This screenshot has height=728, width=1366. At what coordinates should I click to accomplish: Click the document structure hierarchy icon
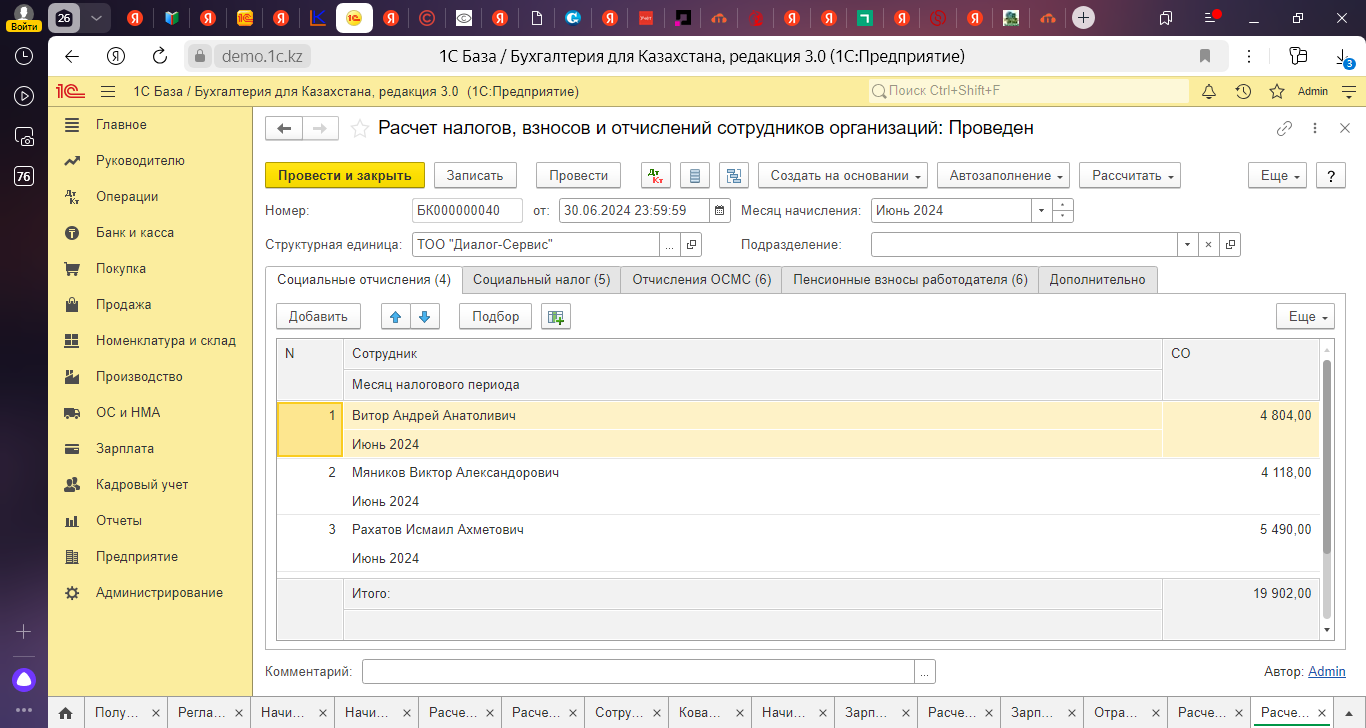735,175
